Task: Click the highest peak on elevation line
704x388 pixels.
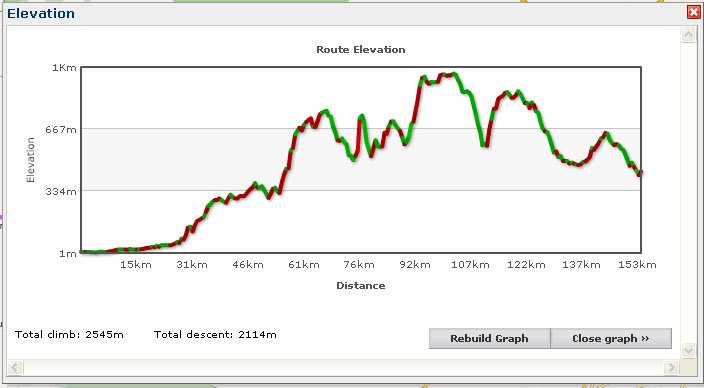Action: (x=454, y=73)
